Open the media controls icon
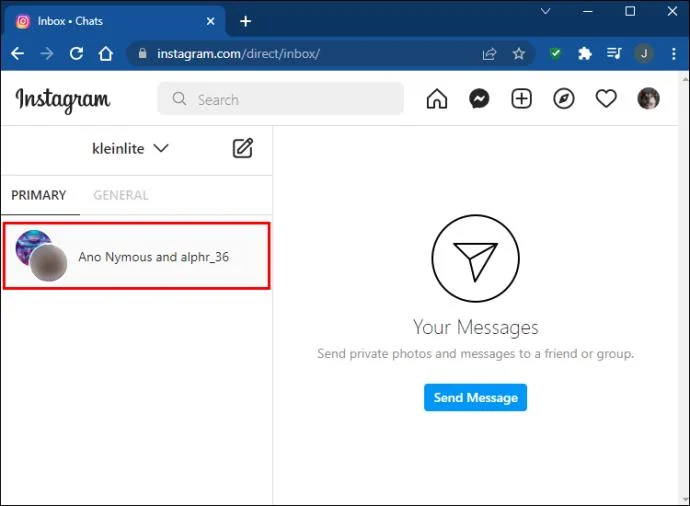This screenshot has width=690, height=506. [x=614, y=54]
